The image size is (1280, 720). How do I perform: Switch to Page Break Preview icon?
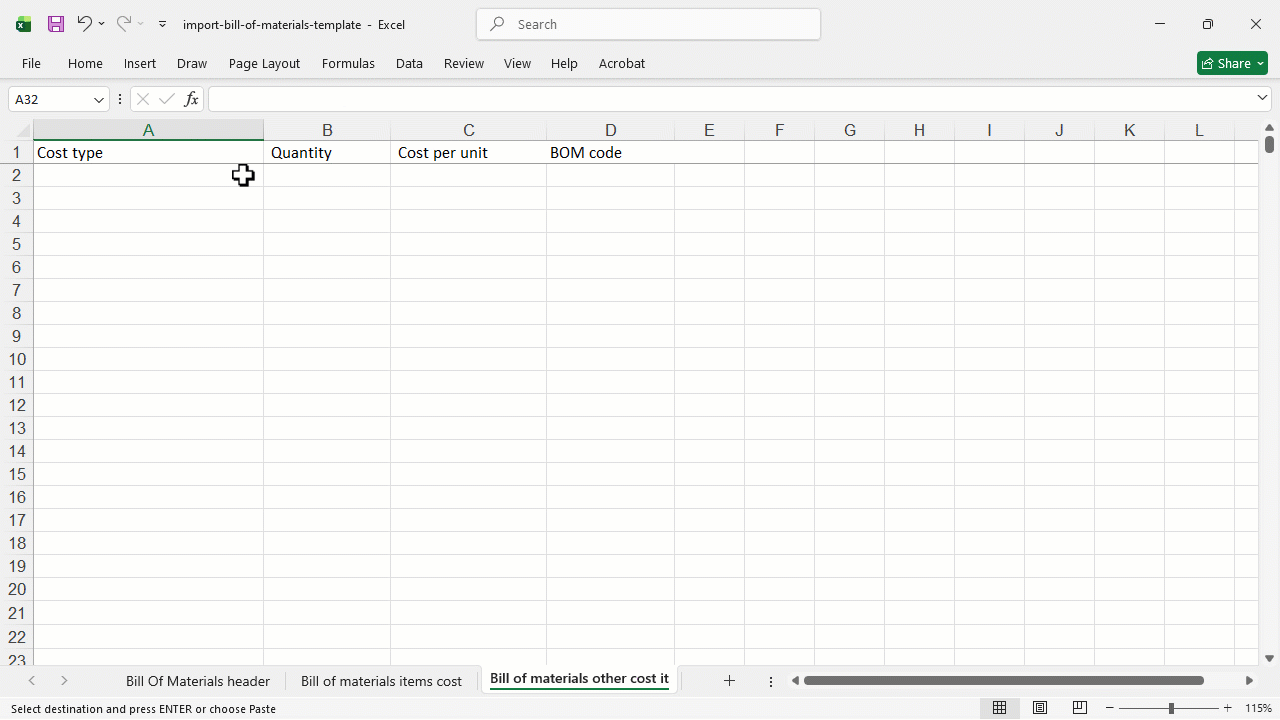pyautogui.click(x=1080, y=708)
